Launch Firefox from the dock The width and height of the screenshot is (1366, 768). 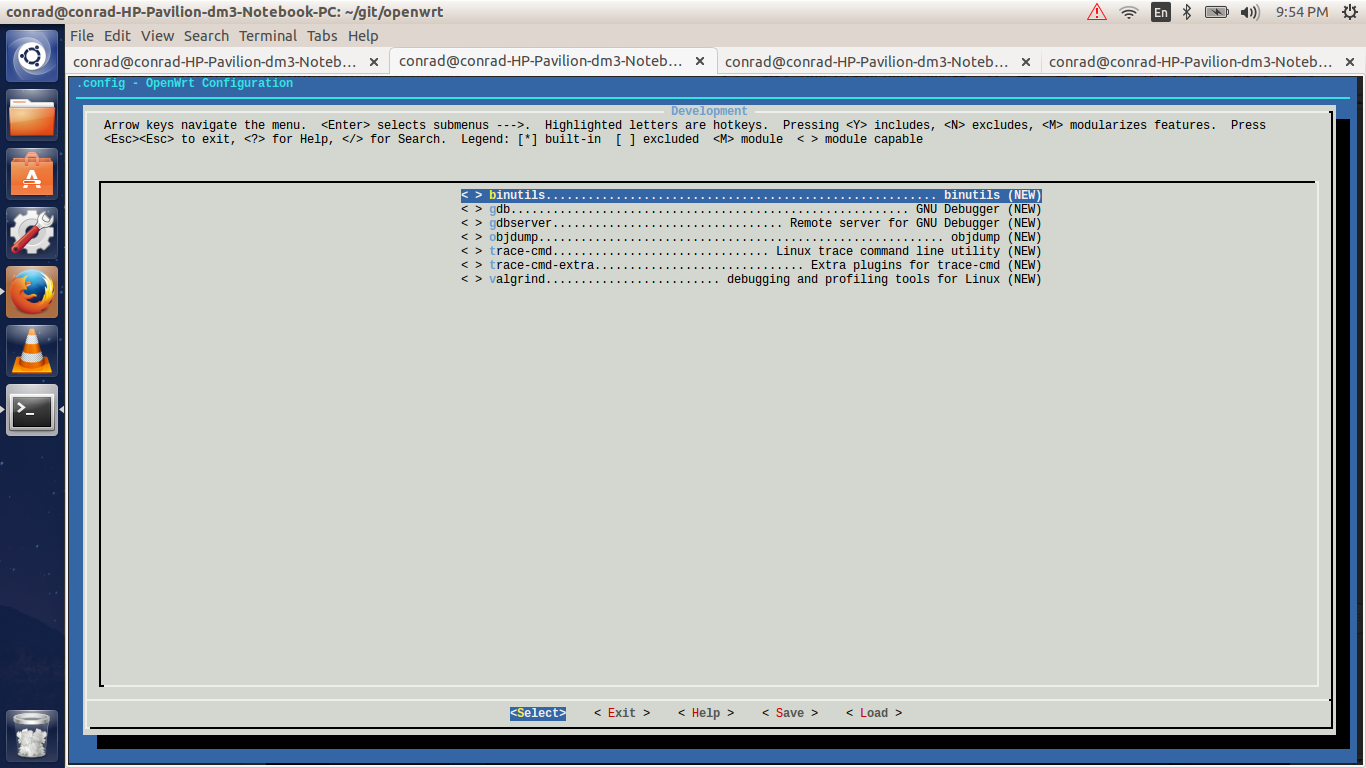(33, 292)
